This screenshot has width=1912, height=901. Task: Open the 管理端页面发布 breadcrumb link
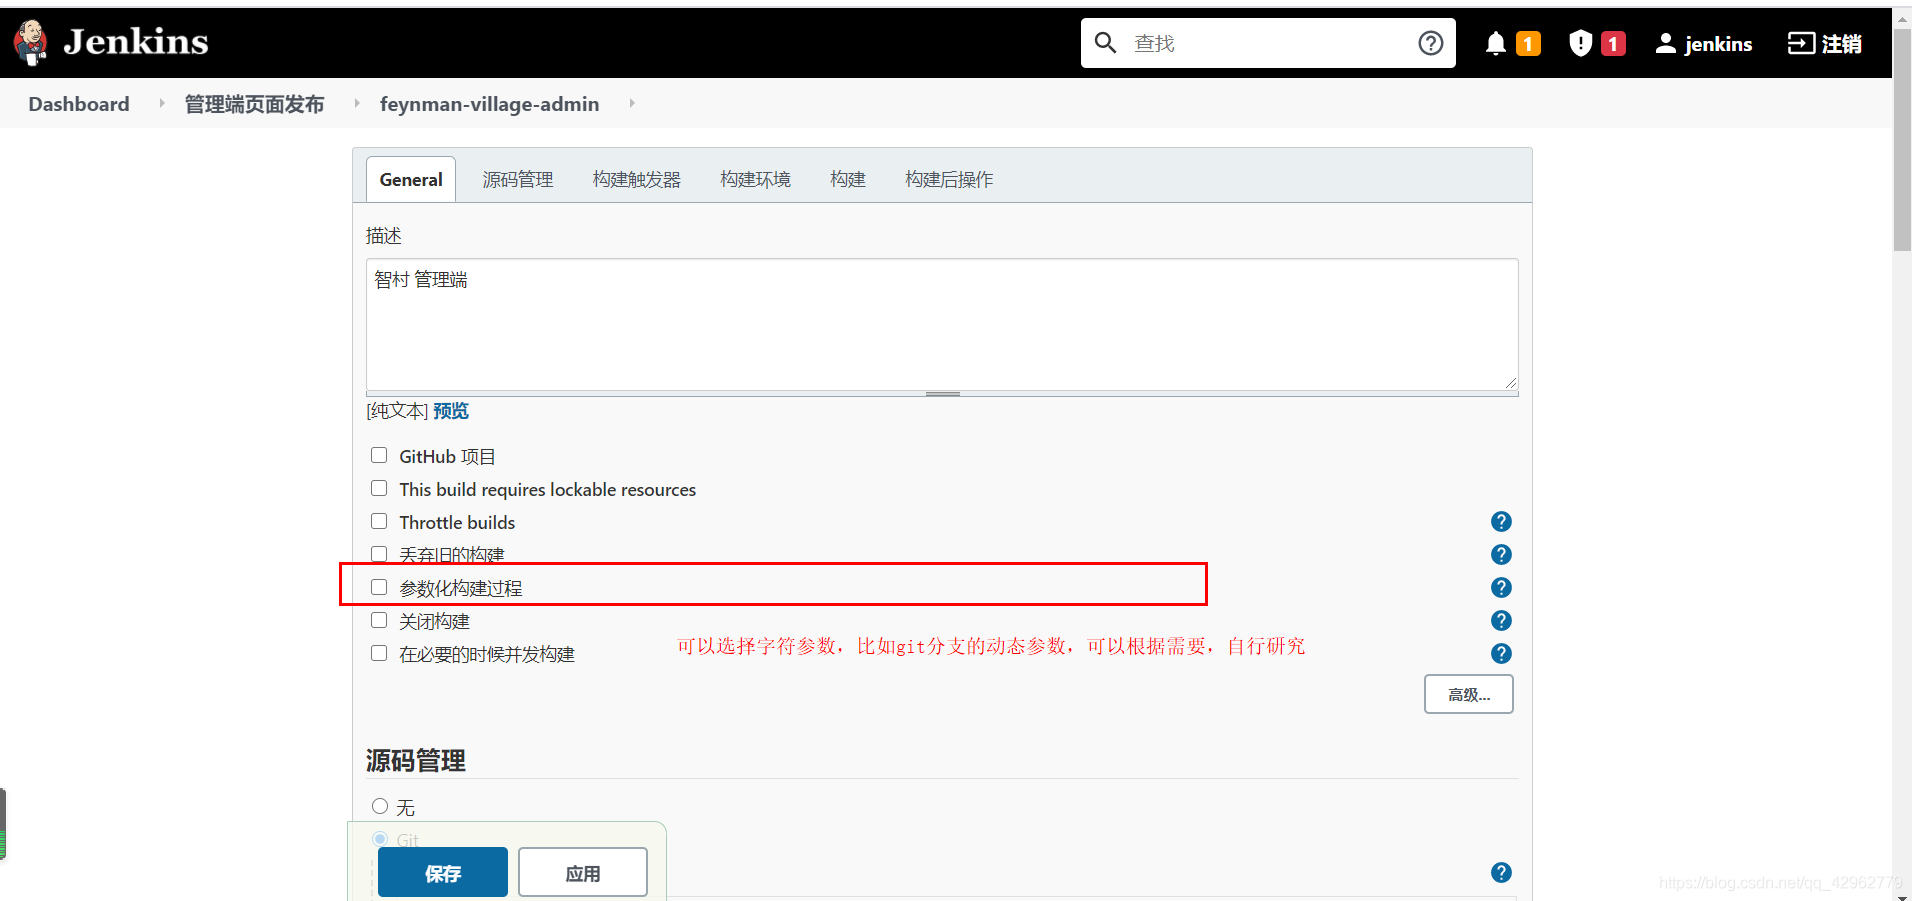point(254,104)
